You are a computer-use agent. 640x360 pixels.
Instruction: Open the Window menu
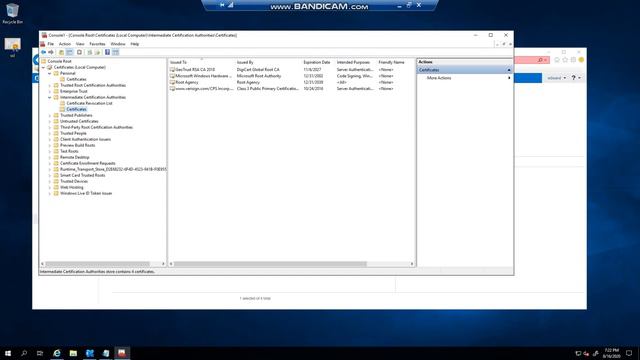(118, 44)
